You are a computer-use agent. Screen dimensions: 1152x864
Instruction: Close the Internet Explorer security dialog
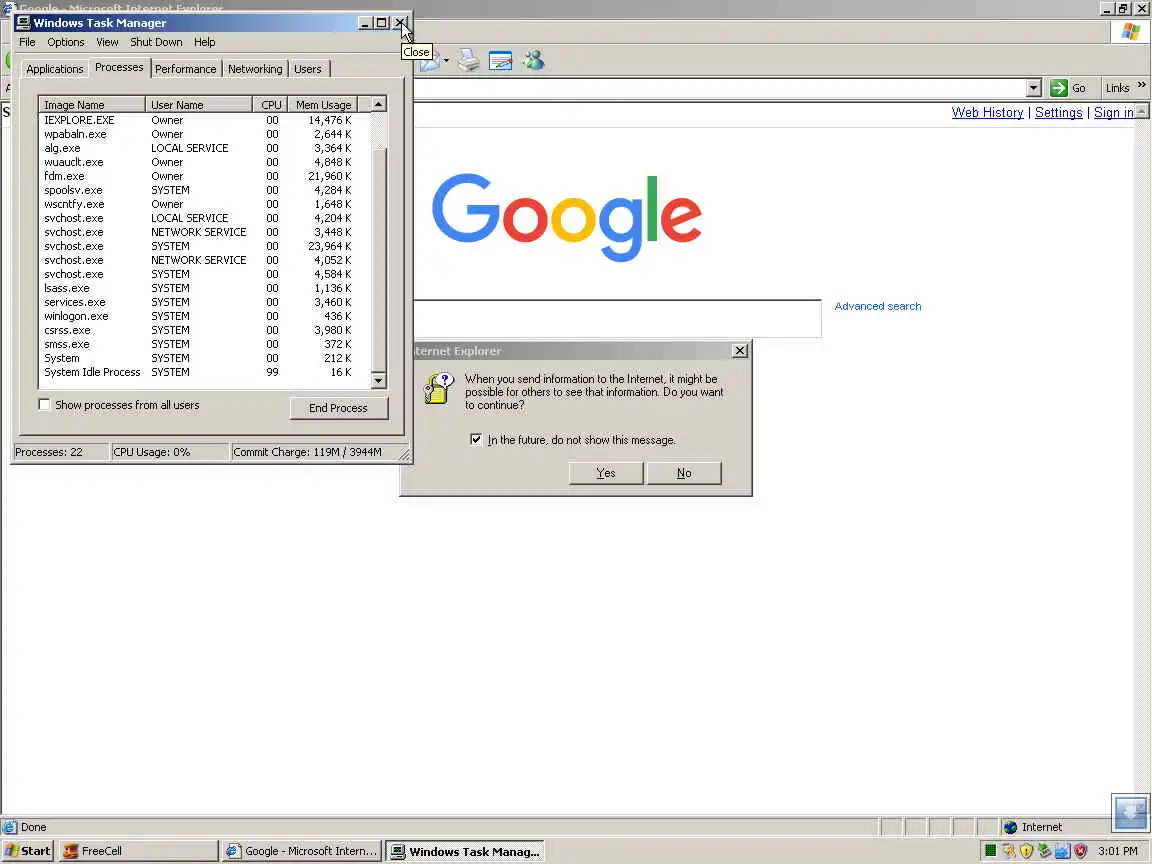pyautogui.click(x=740, y=350)
